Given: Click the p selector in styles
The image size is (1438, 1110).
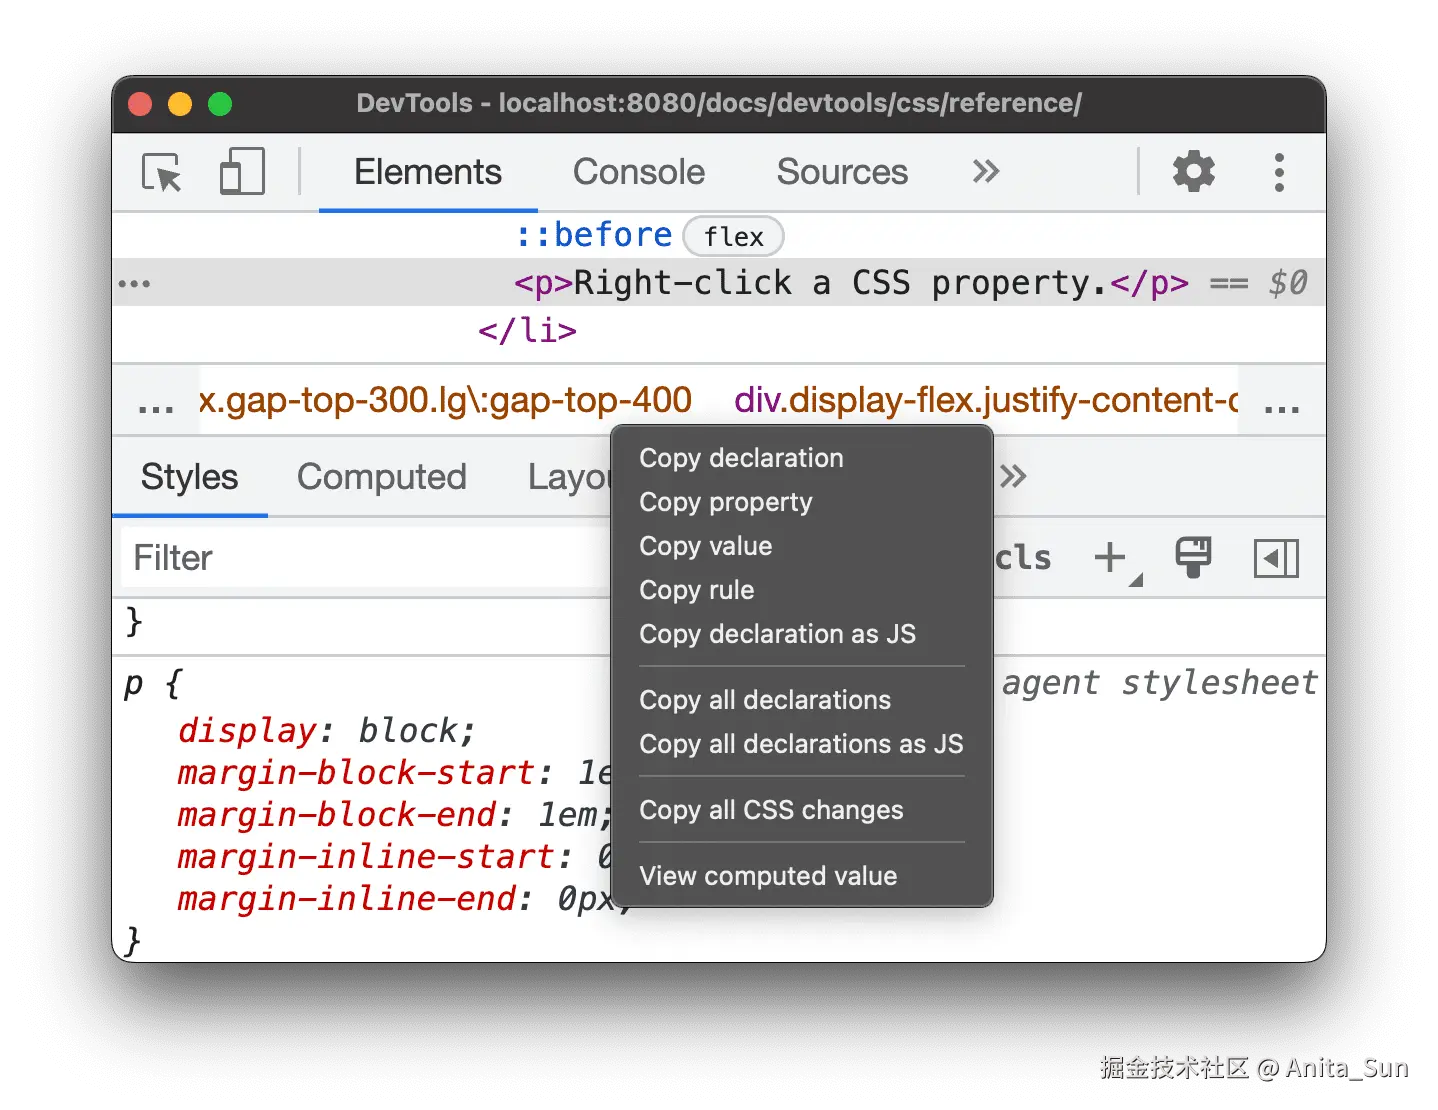Looking at the screenshot, I should coord(134,684).
